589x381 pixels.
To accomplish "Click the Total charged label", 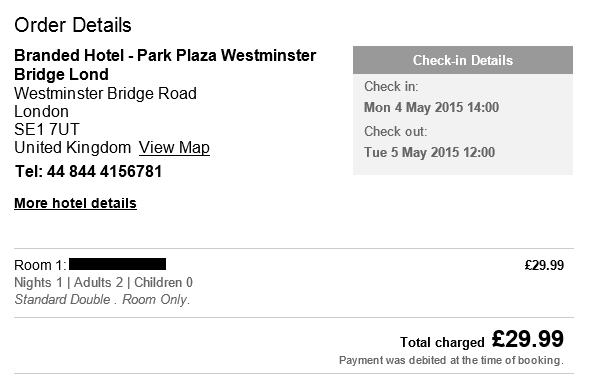I will tap(442, 342).
